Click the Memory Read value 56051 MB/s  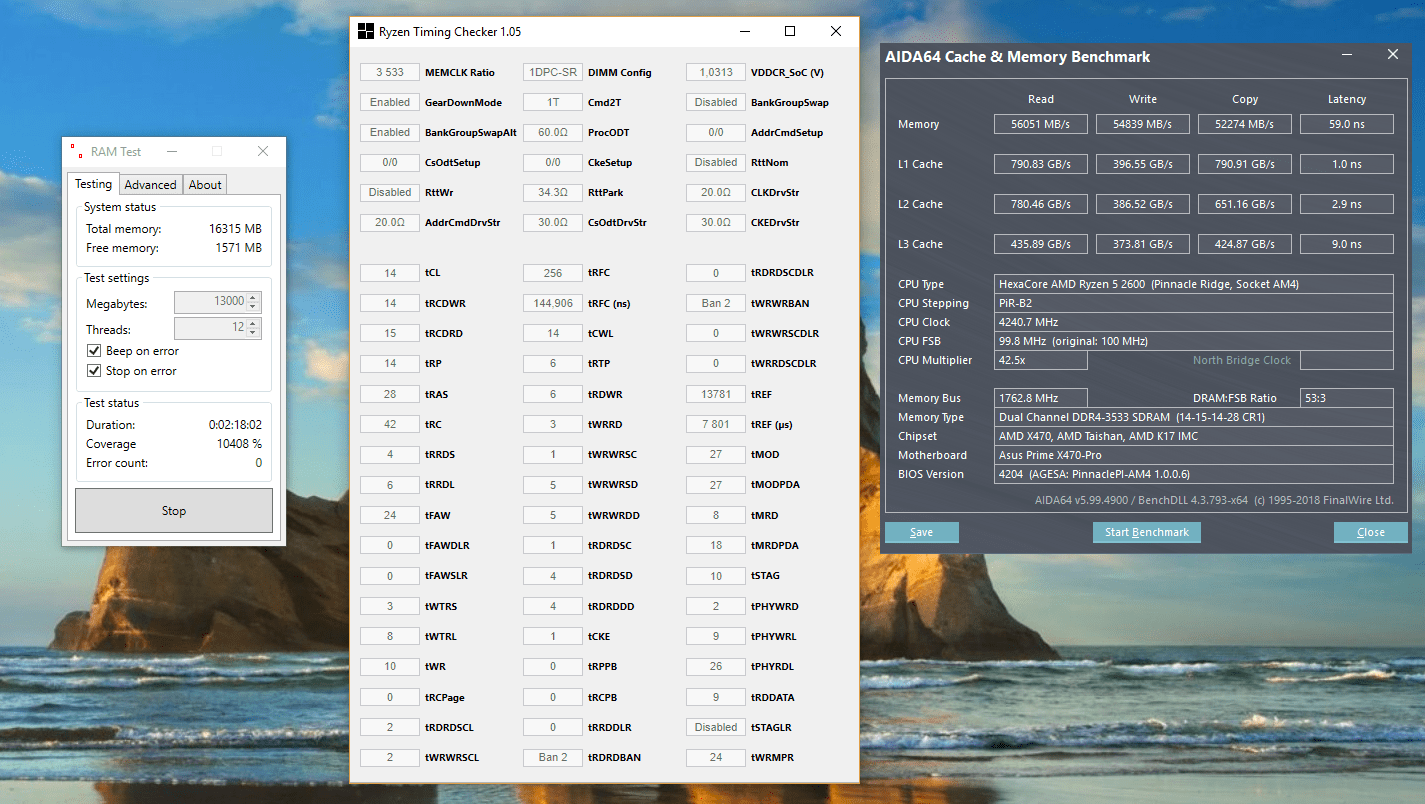pyautogui.click(x=1041, y=124)
